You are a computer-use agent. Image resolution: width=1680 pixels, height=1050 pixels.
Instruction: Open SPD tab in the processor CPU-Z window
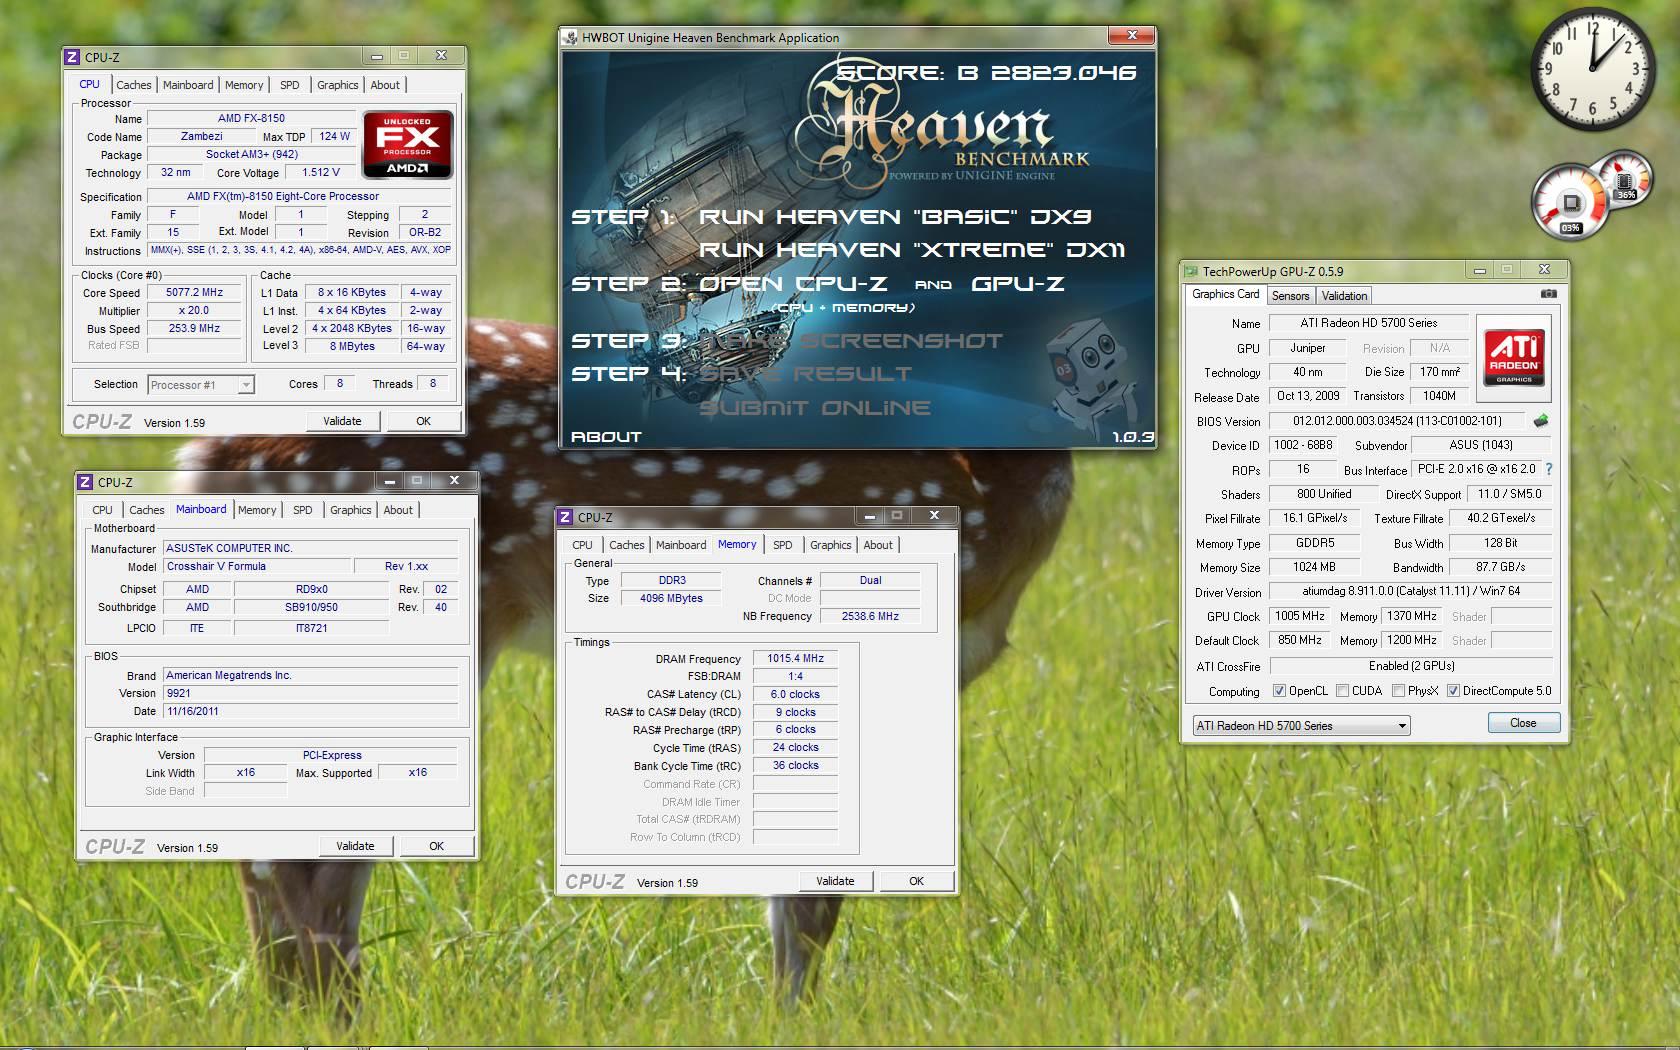click(290, 85)
